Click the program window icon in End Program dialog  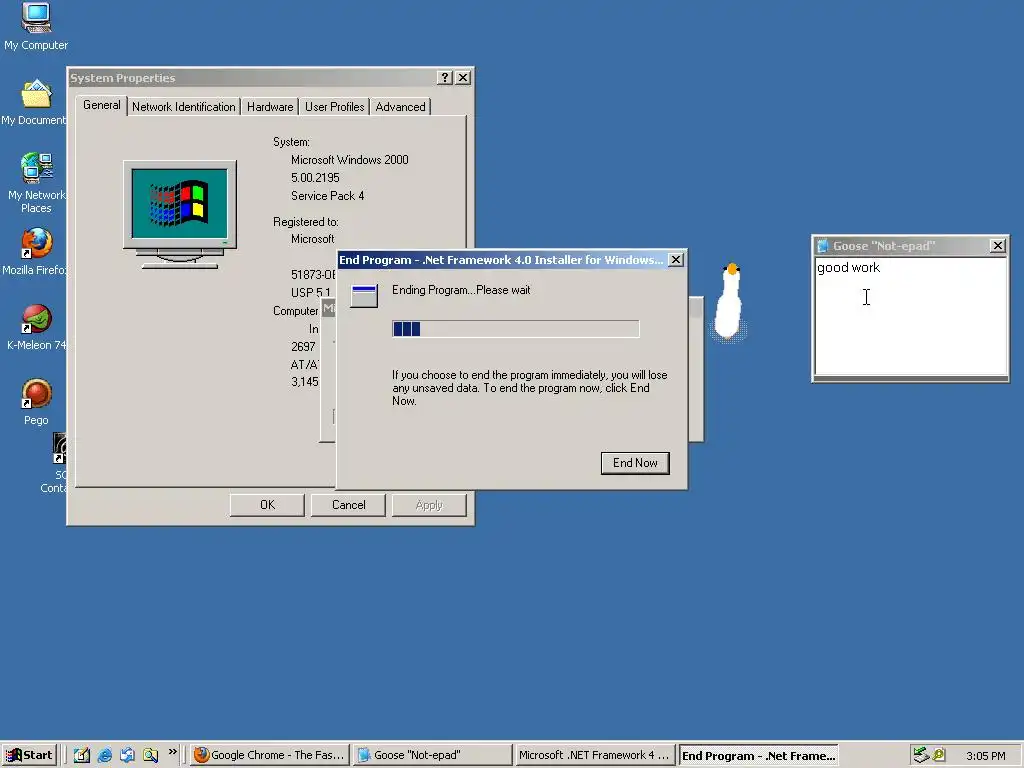click(364, 296)
